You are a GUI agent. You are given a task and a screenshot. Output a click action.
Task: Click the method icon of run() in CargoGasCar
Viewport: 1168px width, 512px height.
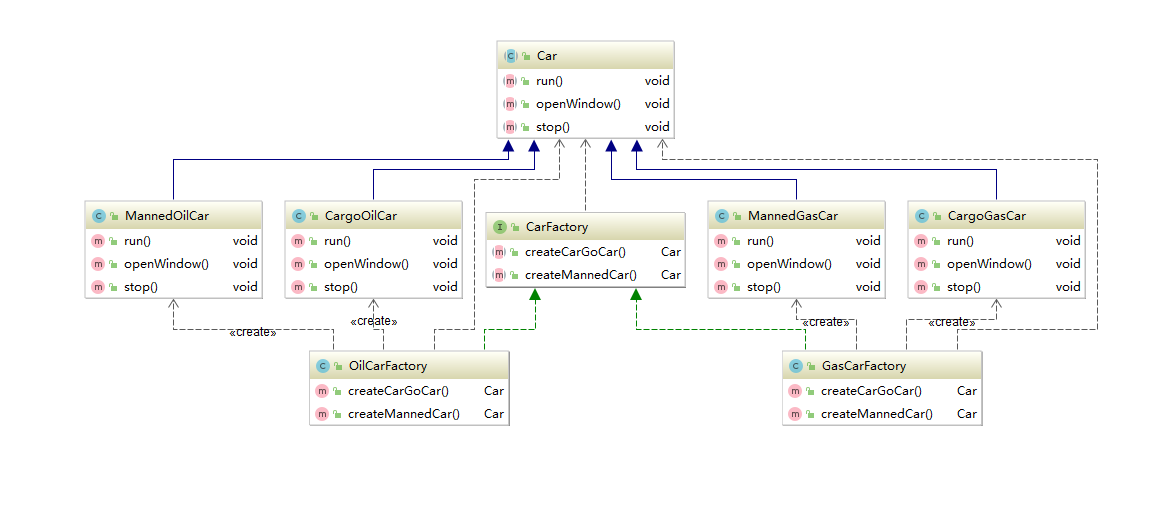[x=921, y=241]
